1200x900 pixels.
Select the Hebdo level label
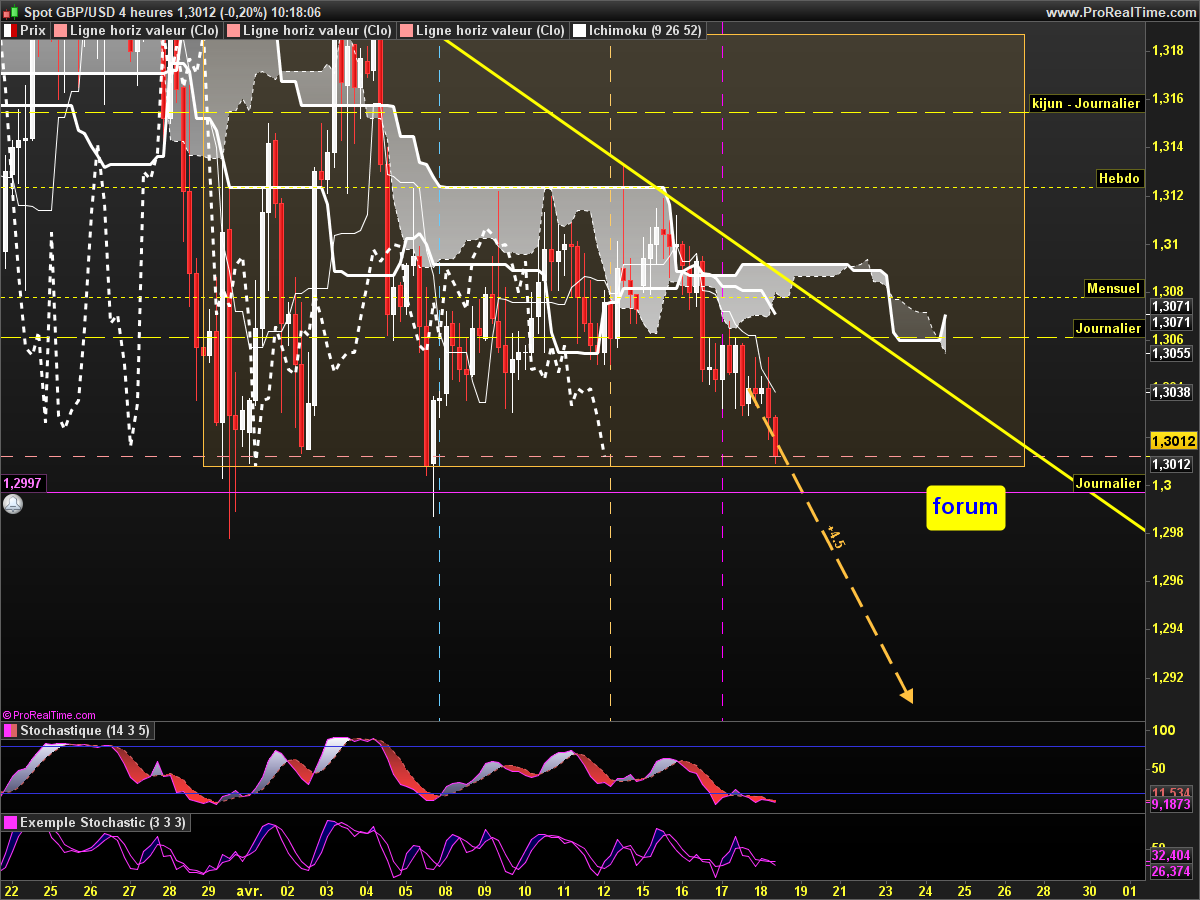1118,179
